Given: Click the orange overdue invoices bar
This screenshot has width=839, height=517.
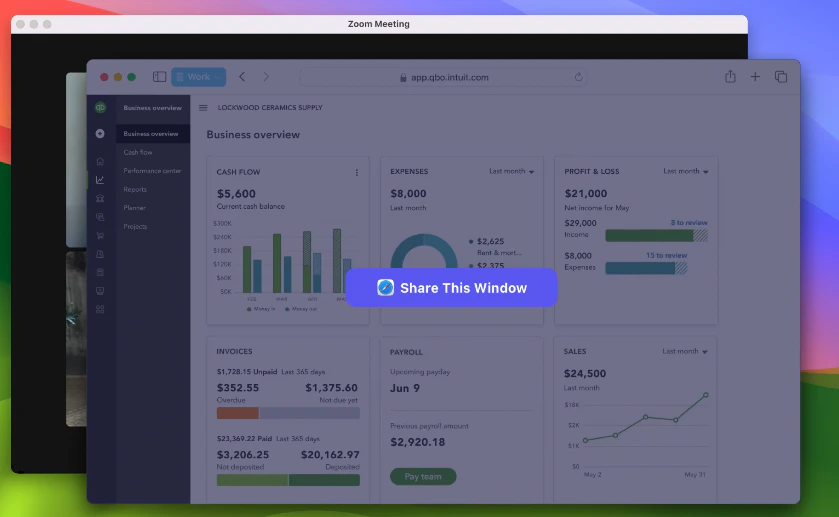Looking at the screenshot, I should click(x=238, y=413).
